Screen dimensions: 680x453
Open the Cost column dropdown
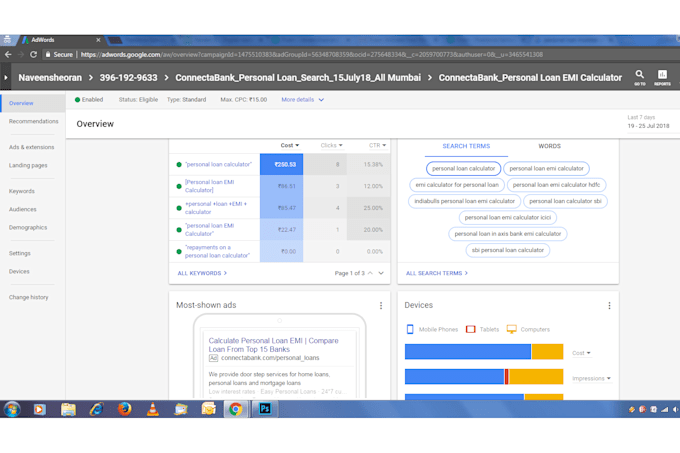[290, 145]
